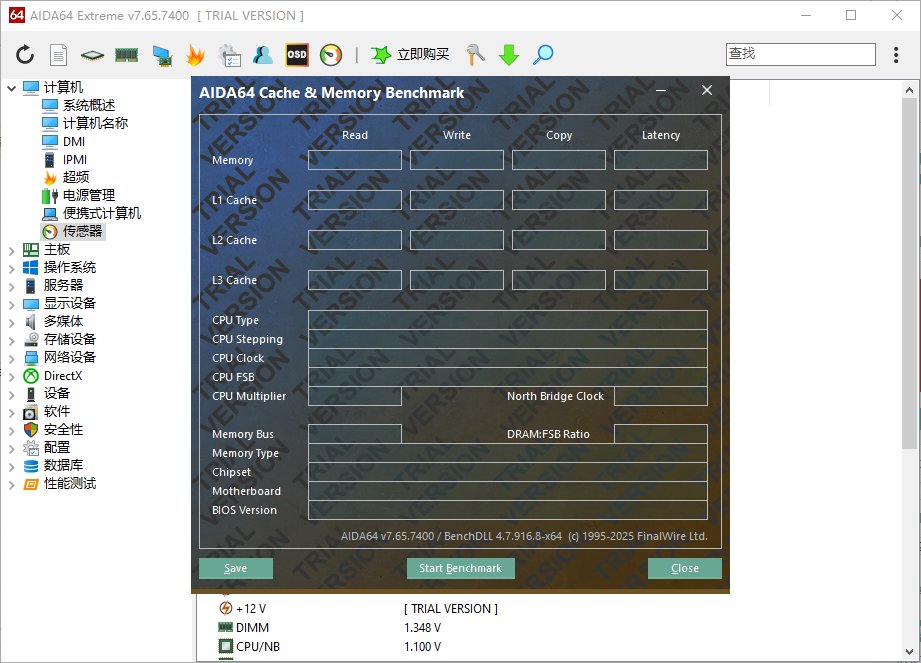Click the L1 Cache Write result field

(457, 200)
